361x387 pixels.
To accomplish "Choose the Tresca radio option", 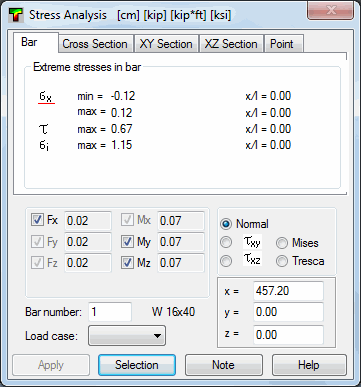I will pyautogui.click(x=282, y=261).
